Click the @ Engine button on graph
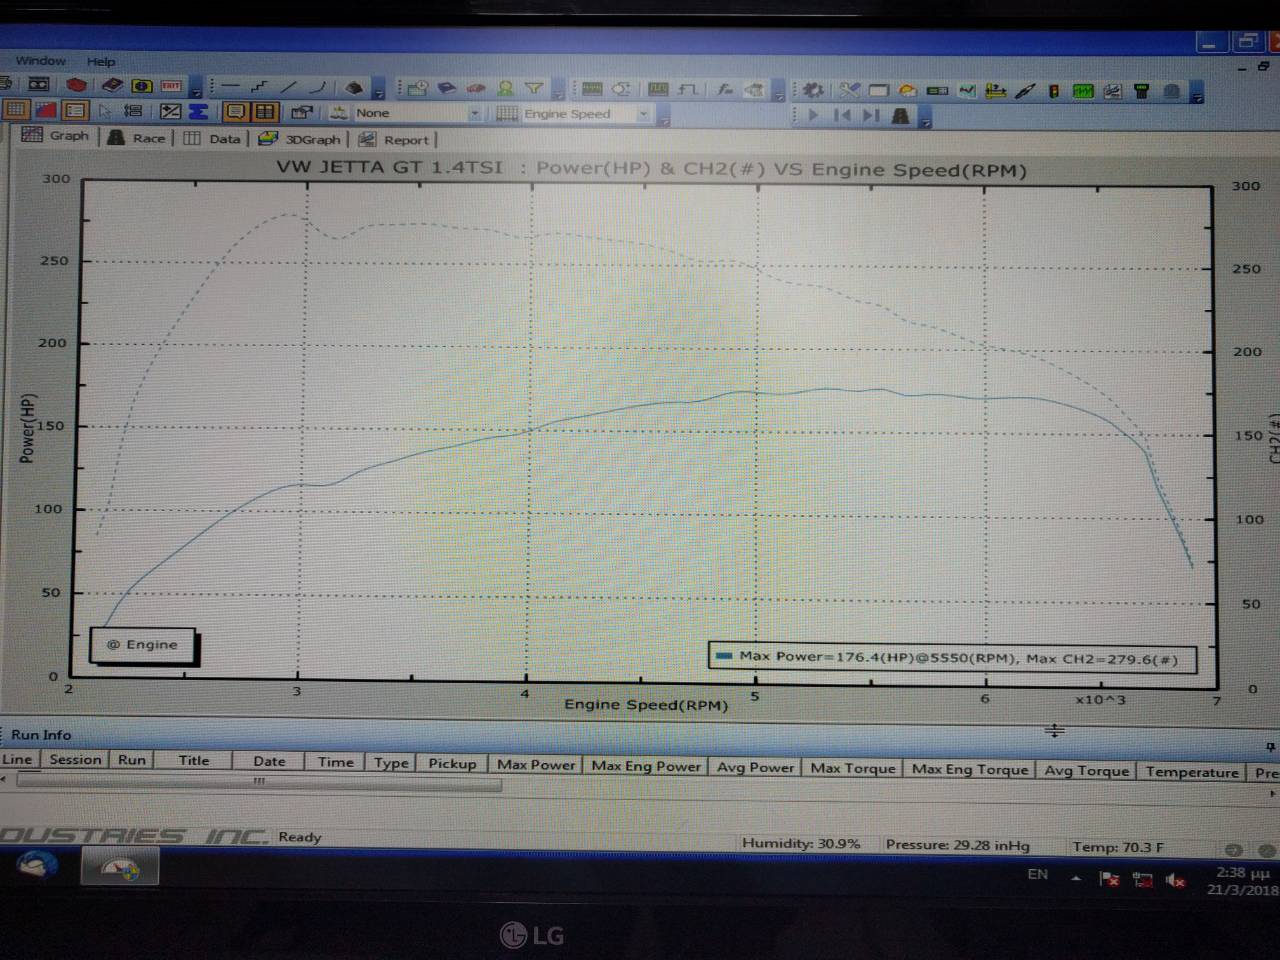This screenshot has height=960, width=1280. (143, 645)
